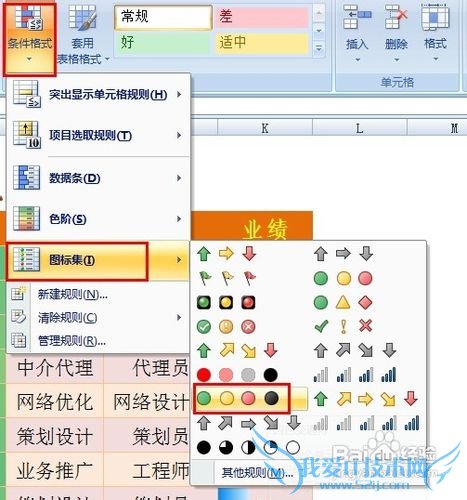Click the 业务推广 cell
The width and height of the screenshot is (467, 500).
click(x=55, y=470)
